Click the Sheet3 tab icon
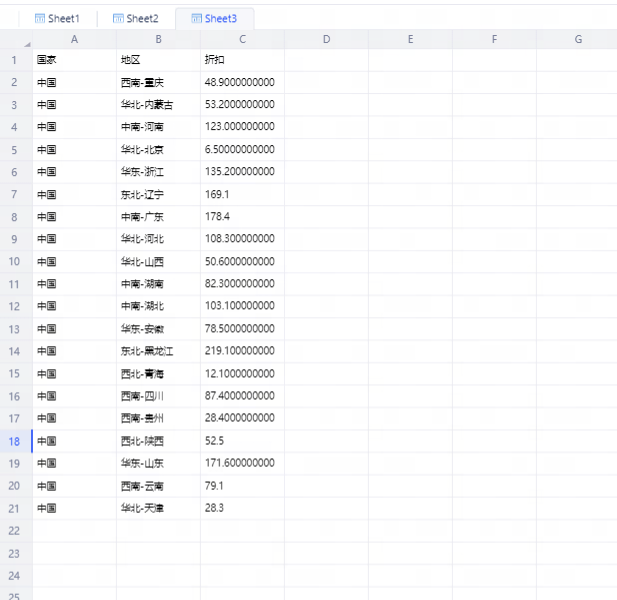The image size is (617, 600). (x=197, y=18)
